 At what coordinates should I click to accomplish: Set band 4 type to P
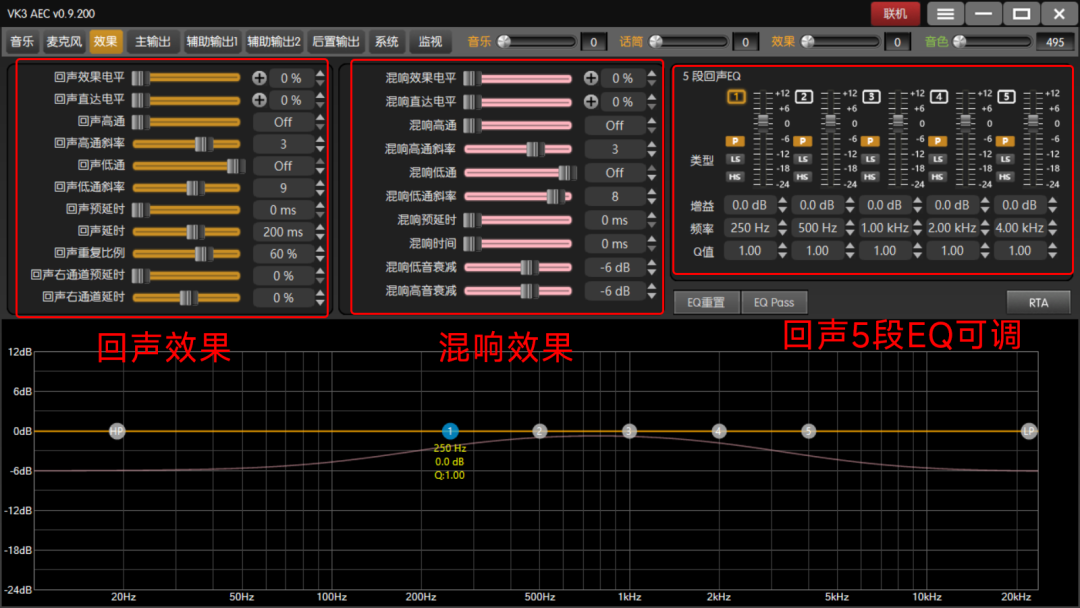pos(937,141)
